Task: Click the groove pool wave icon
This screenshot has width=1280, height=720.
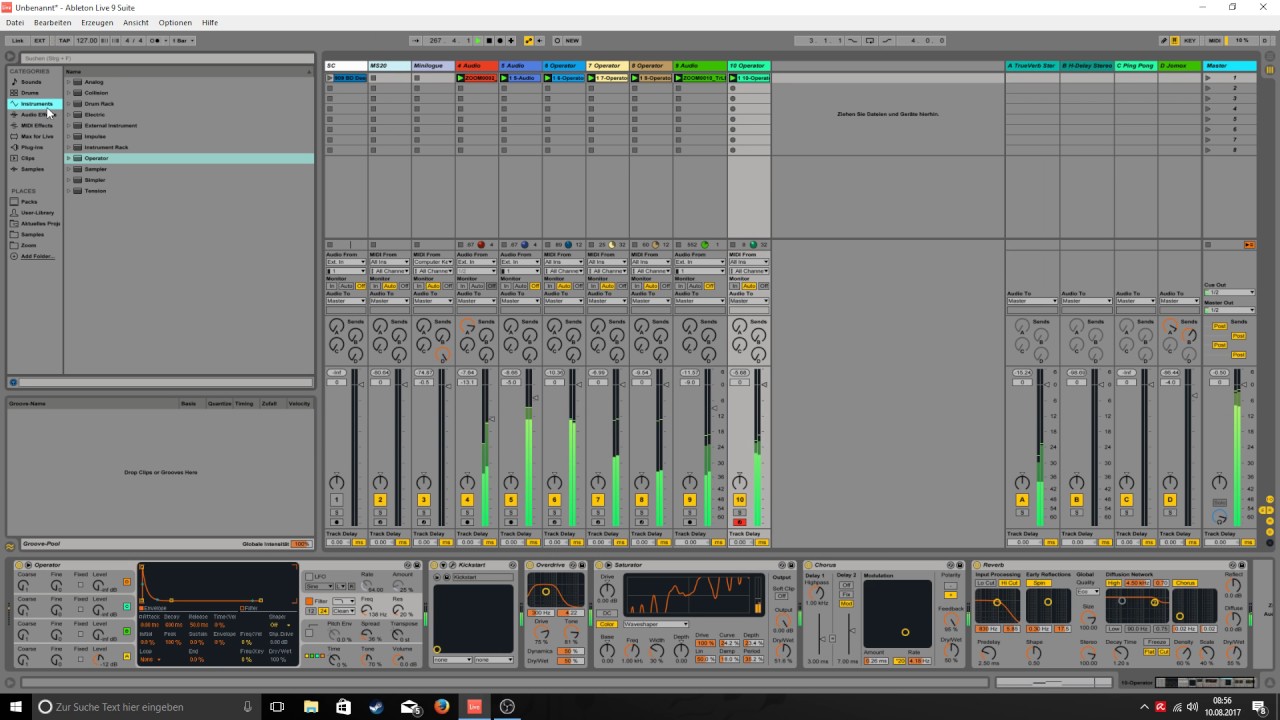Action: click(11, 546)
